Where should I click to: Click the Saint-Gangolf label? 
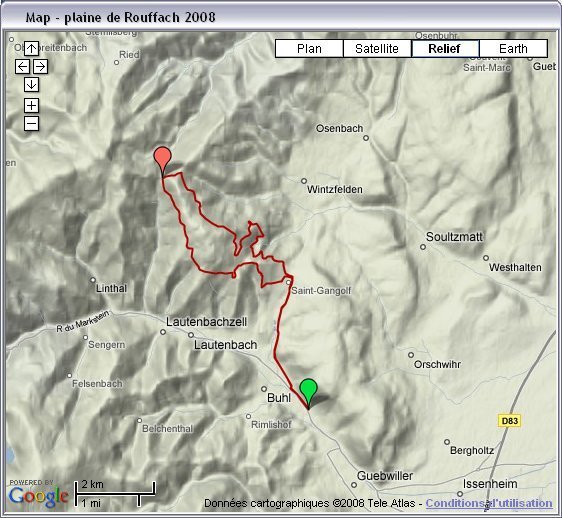(x=321, y=290)
